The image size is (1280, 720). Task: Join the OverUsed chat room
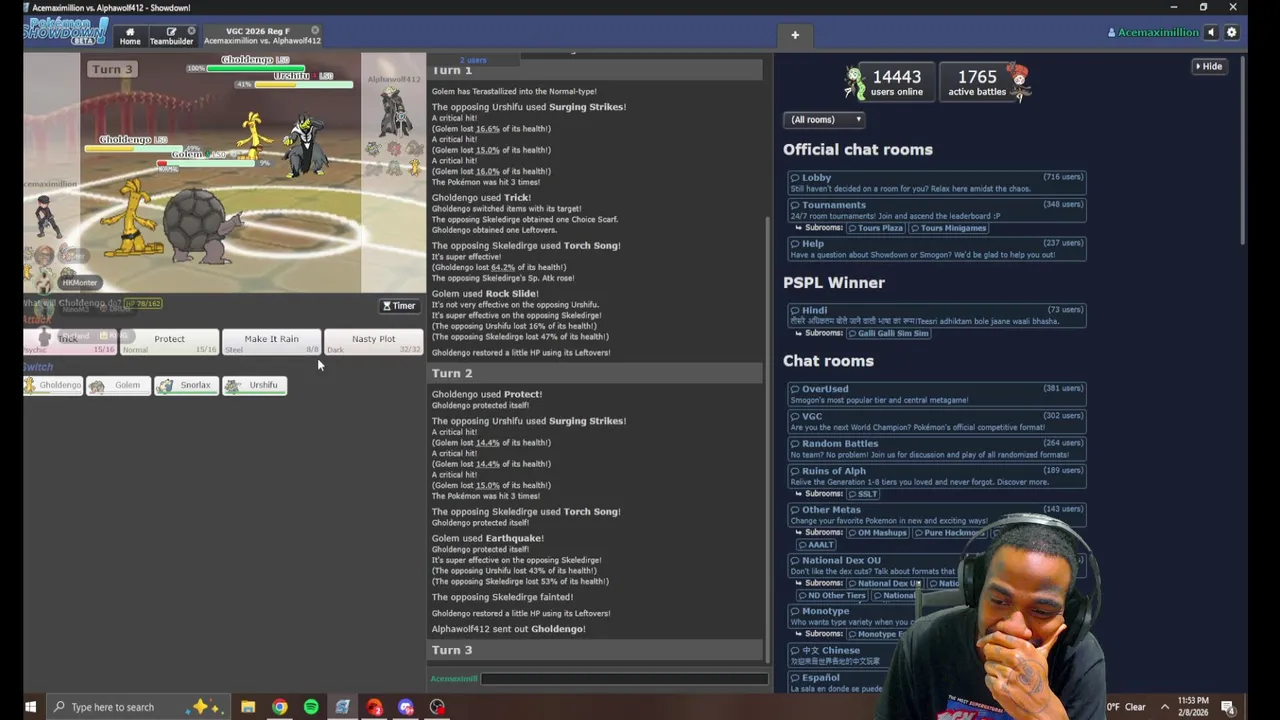937,394
